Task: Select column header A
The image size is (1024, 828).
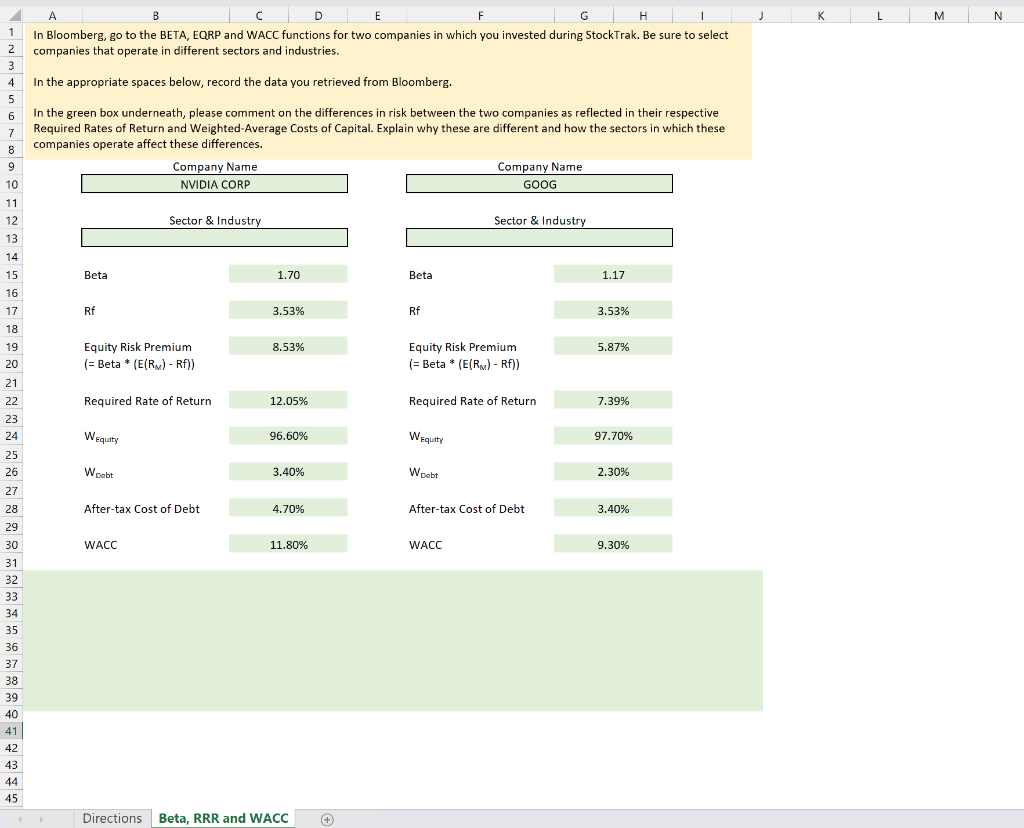Action: point(52,15)
